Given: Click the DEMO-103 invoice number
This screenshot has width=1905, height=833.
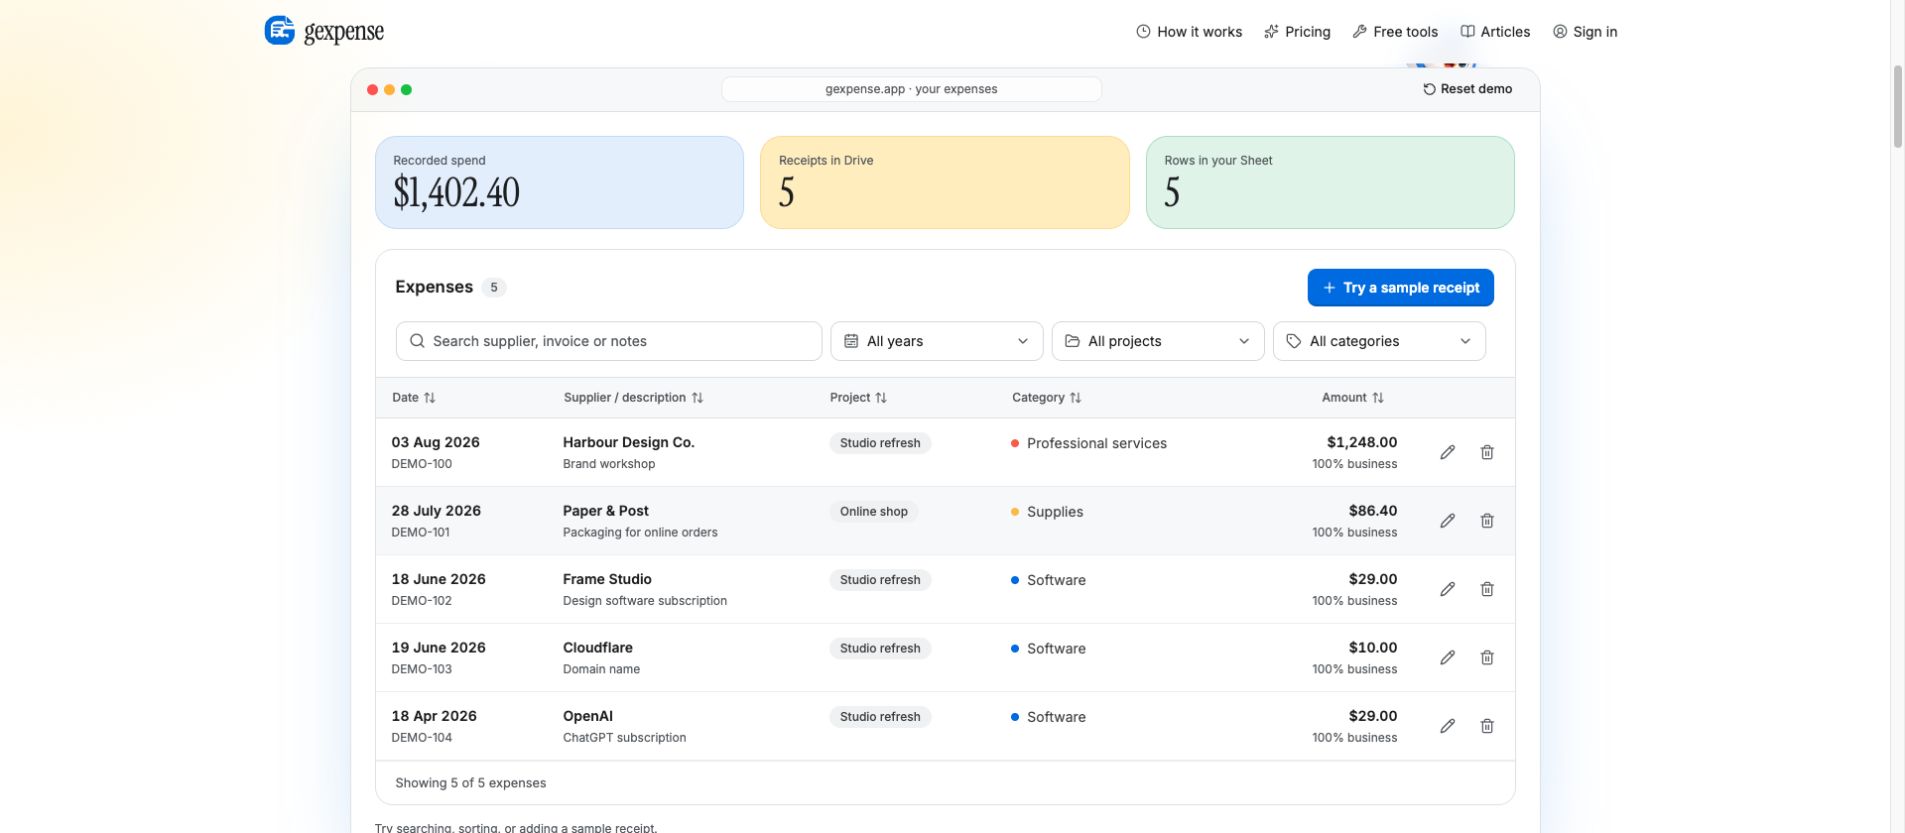Looking at the screenshot, I should click(421, 669).
